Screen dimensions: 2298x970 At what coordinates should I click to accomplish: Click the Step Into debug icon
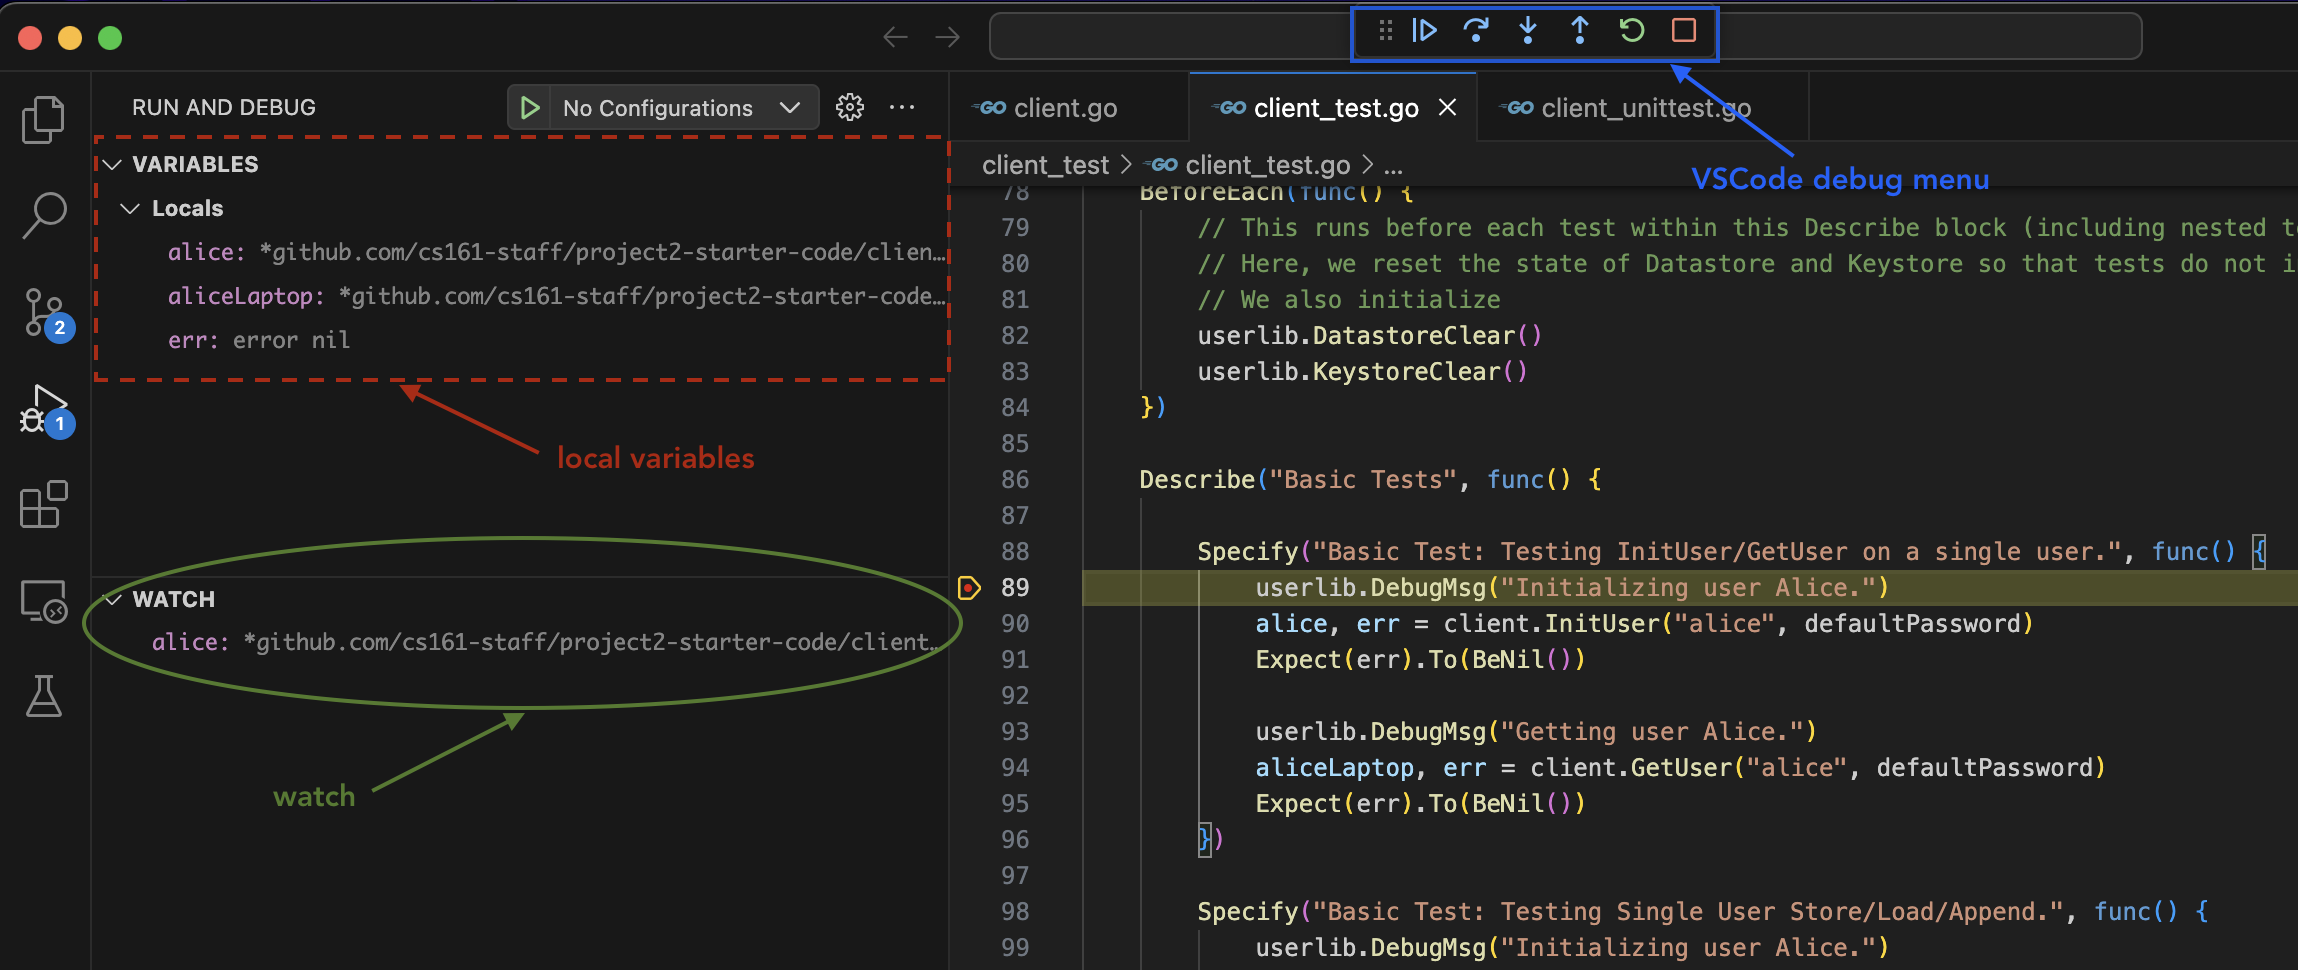pos(1528,30)
